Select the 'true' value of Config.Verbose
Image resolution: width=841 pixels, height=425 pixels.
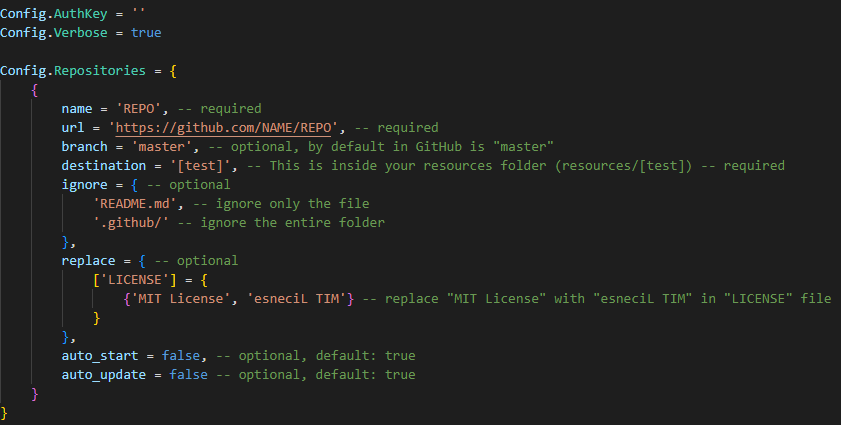(146, 33)
